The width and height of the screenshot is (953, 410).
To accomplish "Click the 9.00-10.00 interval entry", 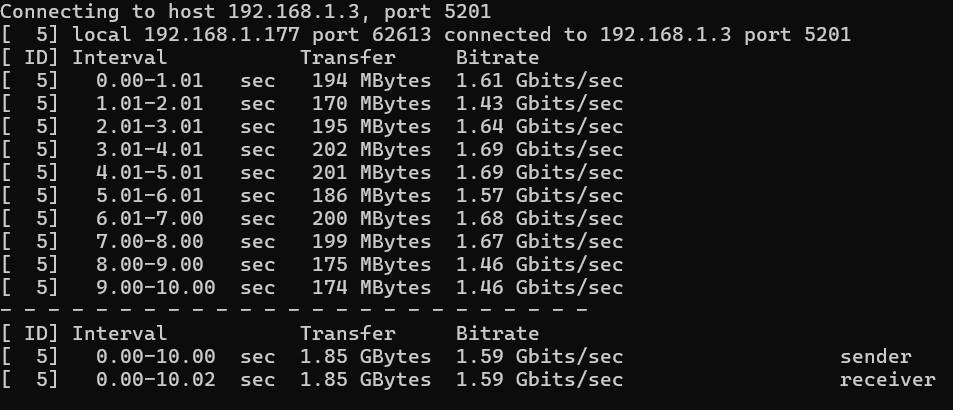I will (156, 288).
